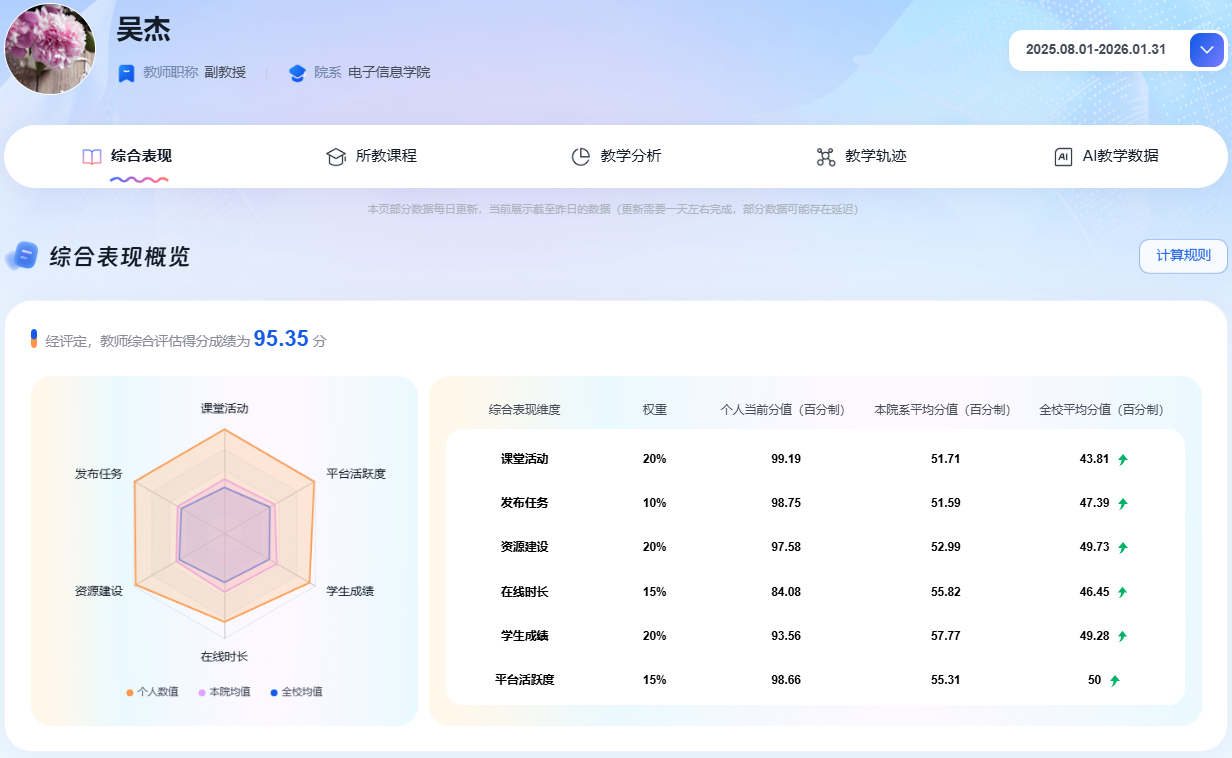Click the open book icon beside 综合表现
The height and width of the screenshot is (758, 1232).
(x=92, y=157)
